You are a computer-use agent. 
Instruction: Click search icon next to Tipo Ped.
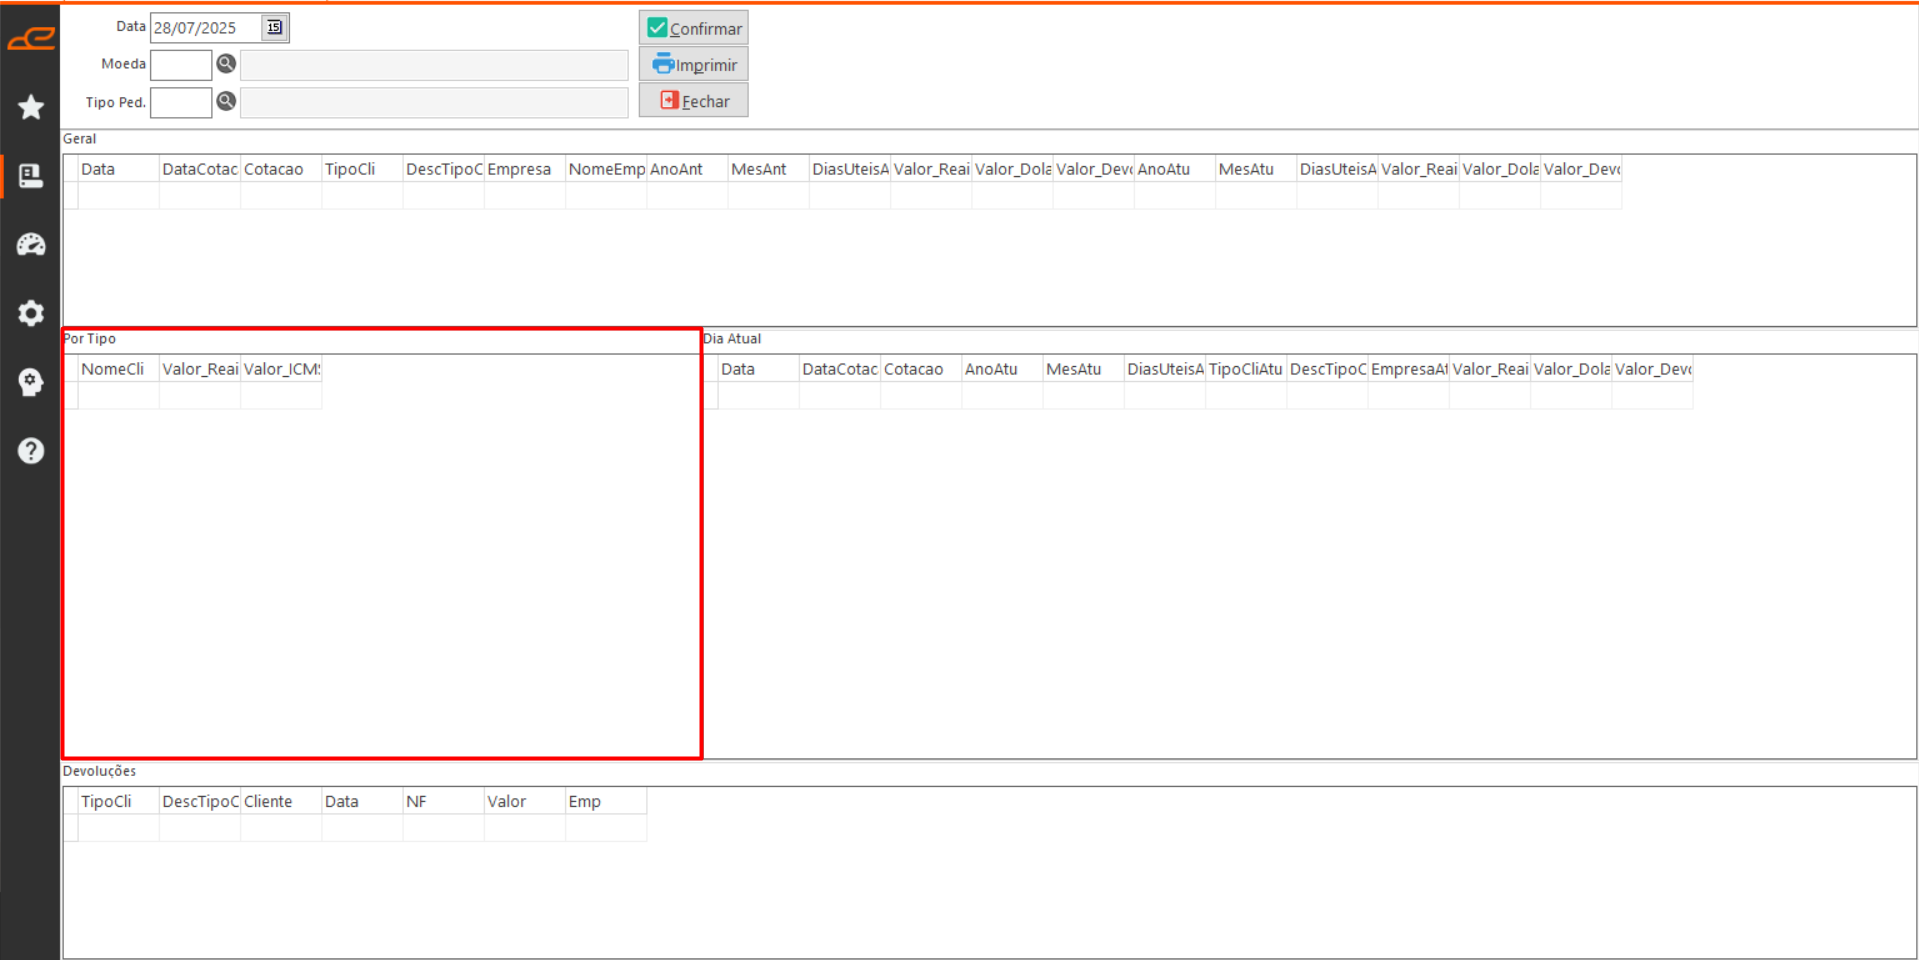tap(226, 101)
